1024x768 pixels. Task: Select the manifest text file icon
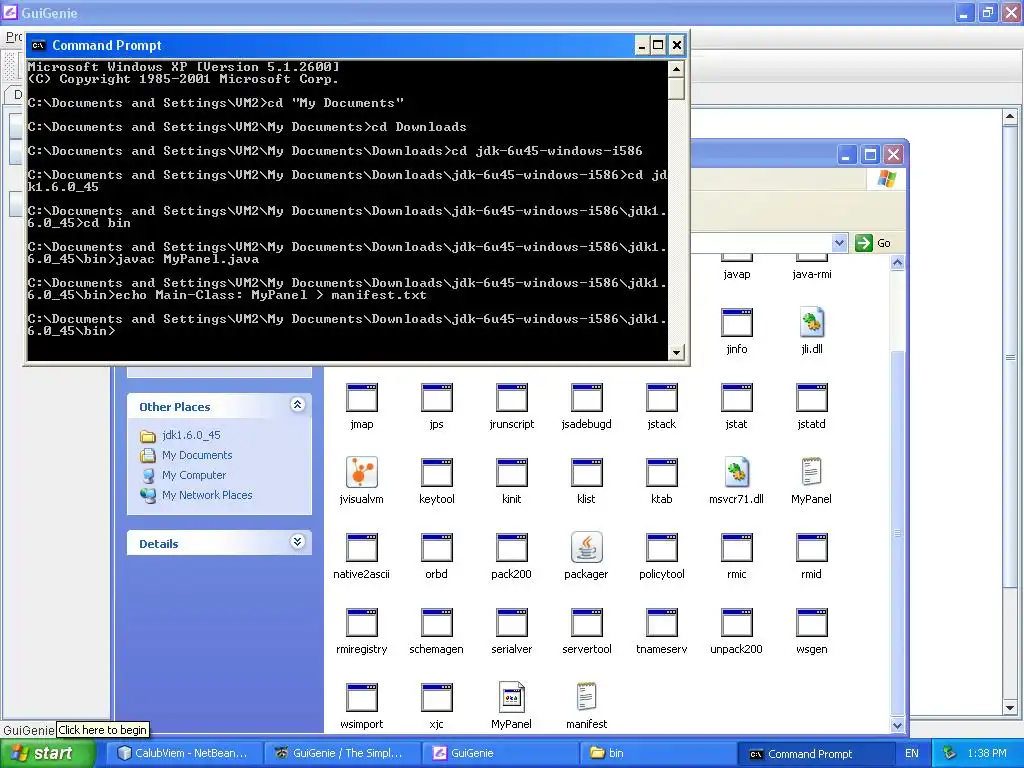coord(586,697)
